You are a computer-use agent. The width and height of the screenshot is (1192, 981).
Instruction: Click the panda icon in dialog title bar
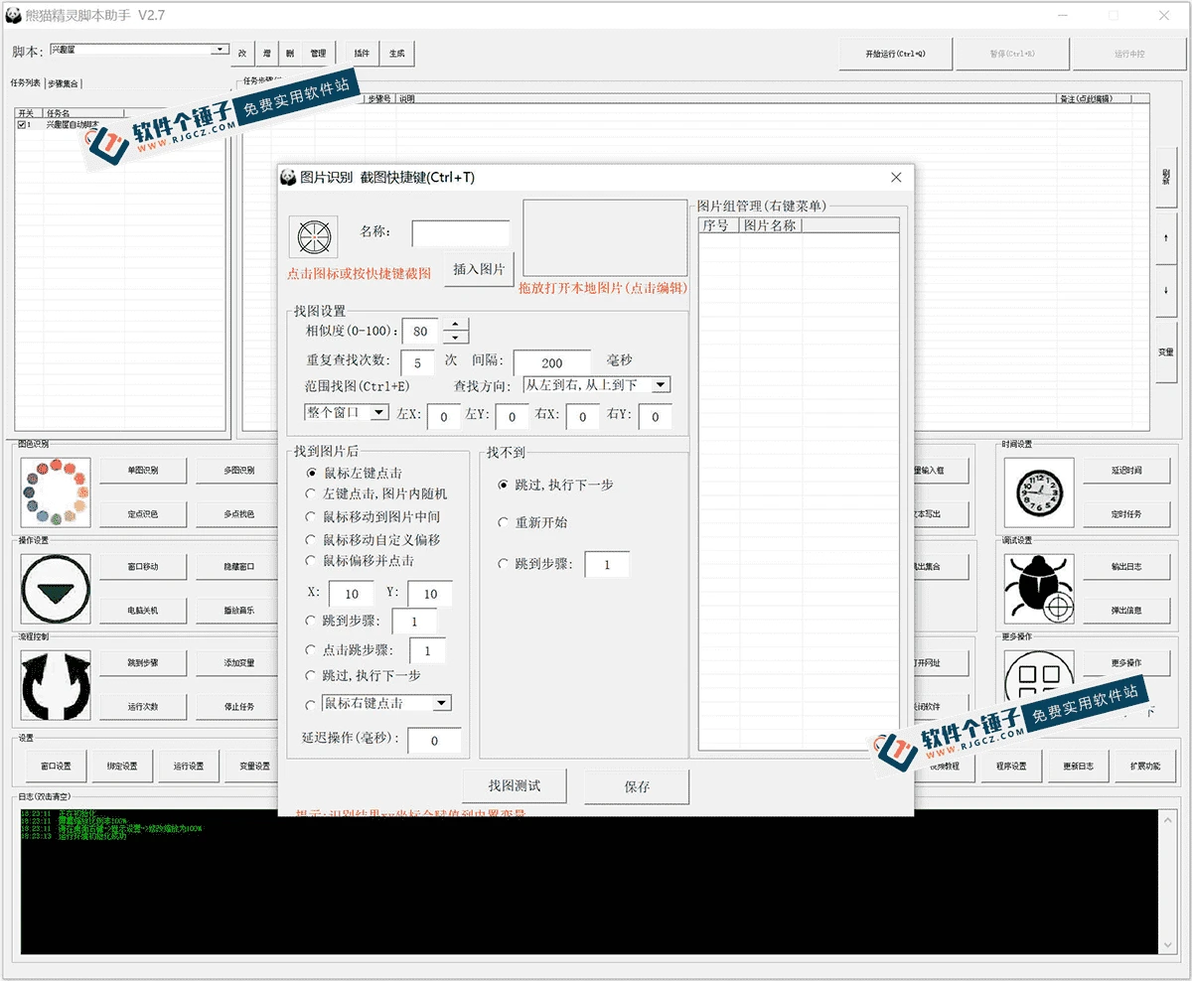coord(288,177)
